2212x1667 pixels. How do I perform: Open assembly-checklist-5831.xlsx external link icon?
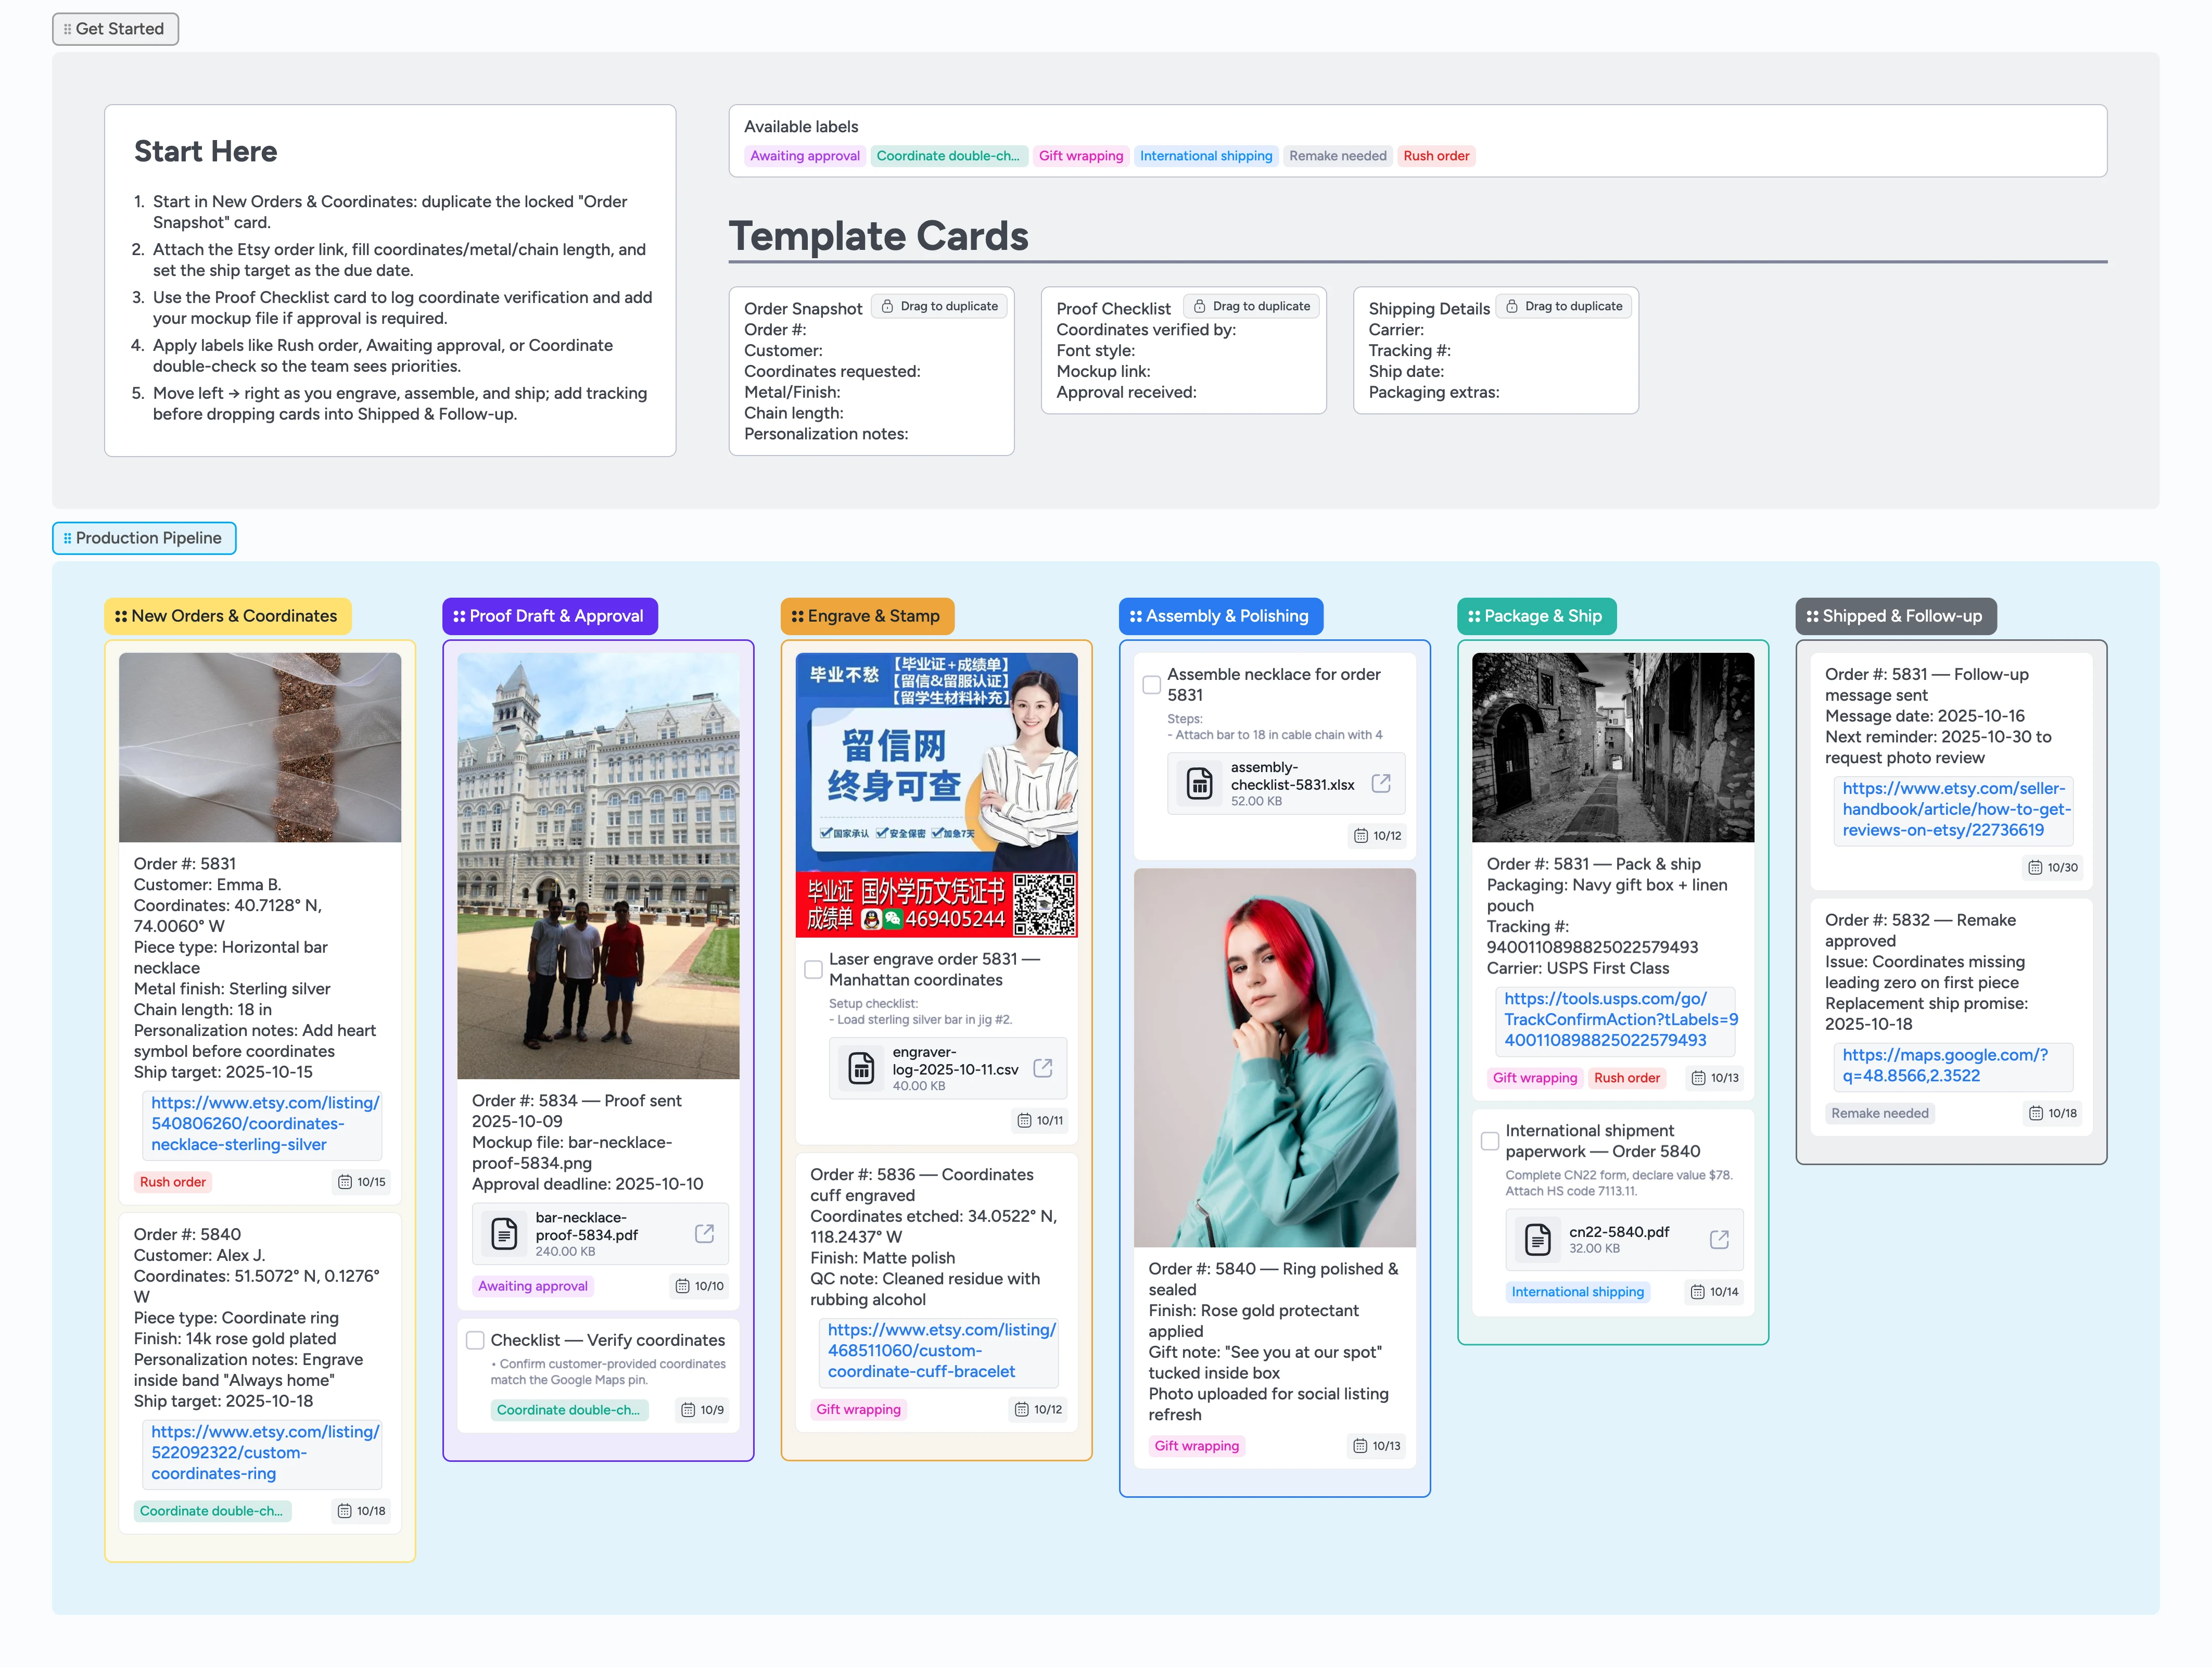(x=1380, y=783)
